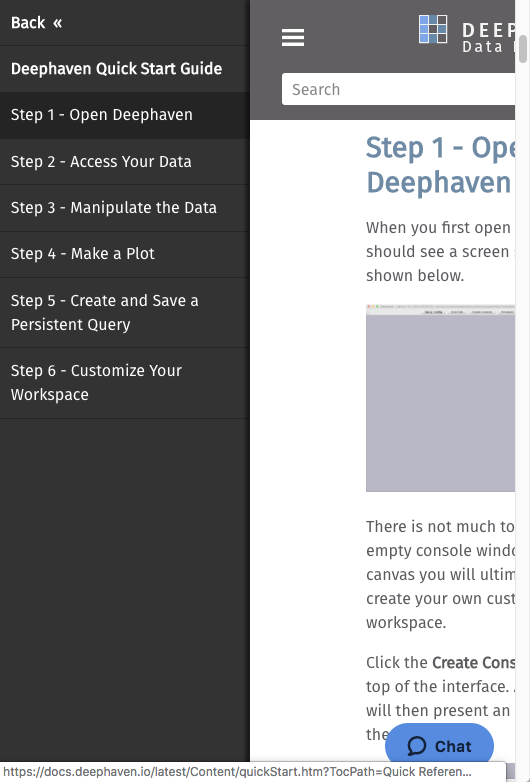Image resolution: width=530 pixels, height=782 pixels.
Task: Select Step 1 - Open Deephaven
Action: point(125,115)
